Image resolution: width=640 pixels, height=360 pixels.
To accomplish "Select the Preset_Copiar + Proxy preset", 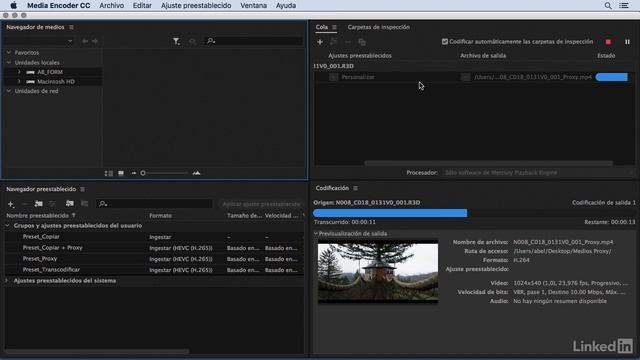I will (52, 248).
